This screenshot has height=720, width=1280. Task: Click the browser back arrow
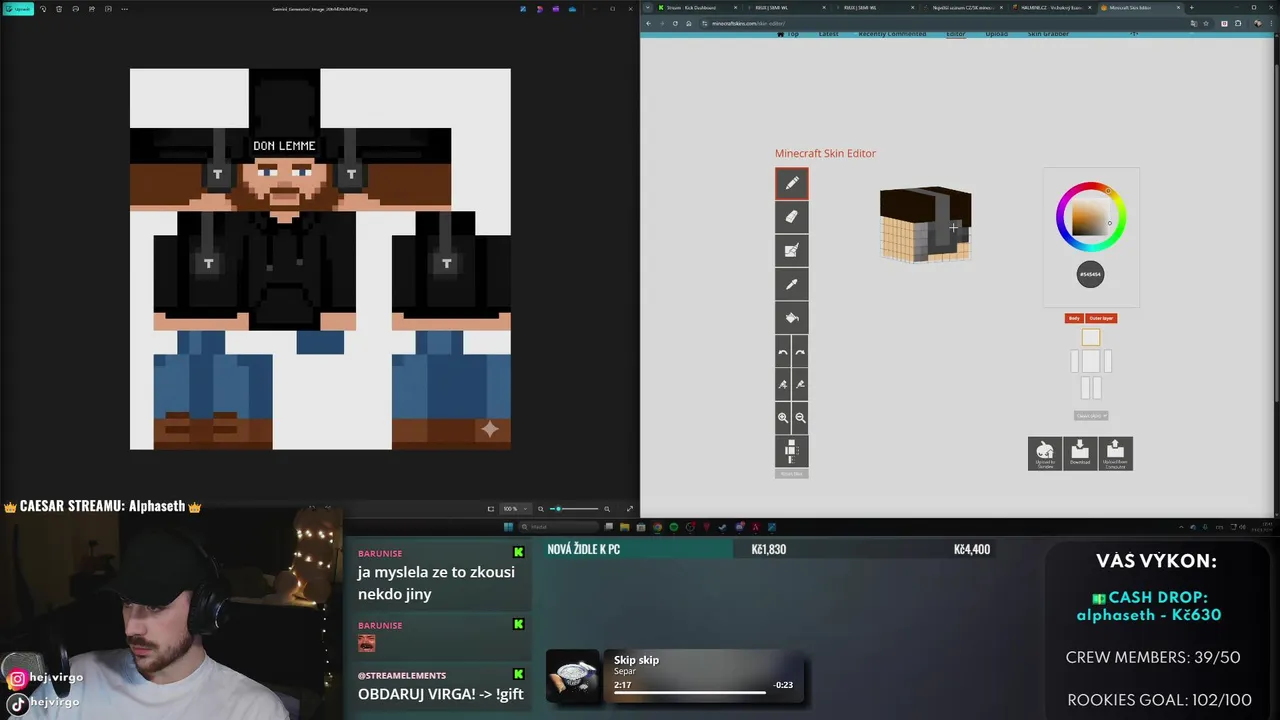648,23
